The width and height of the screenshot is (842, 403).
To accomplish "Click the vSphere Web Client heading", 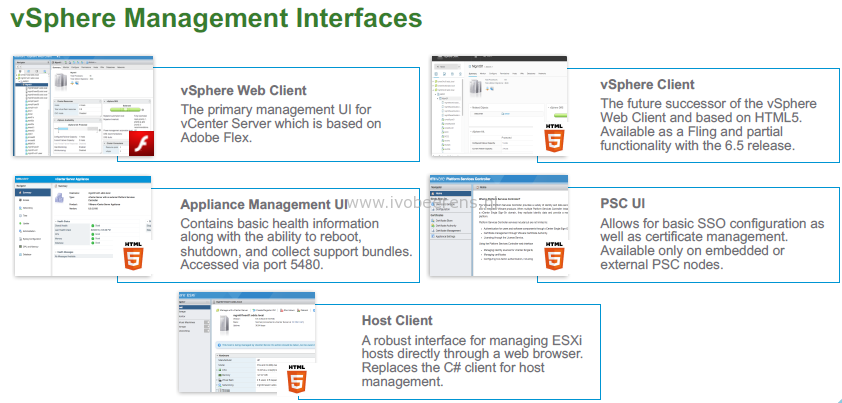I will click(244, 90).
